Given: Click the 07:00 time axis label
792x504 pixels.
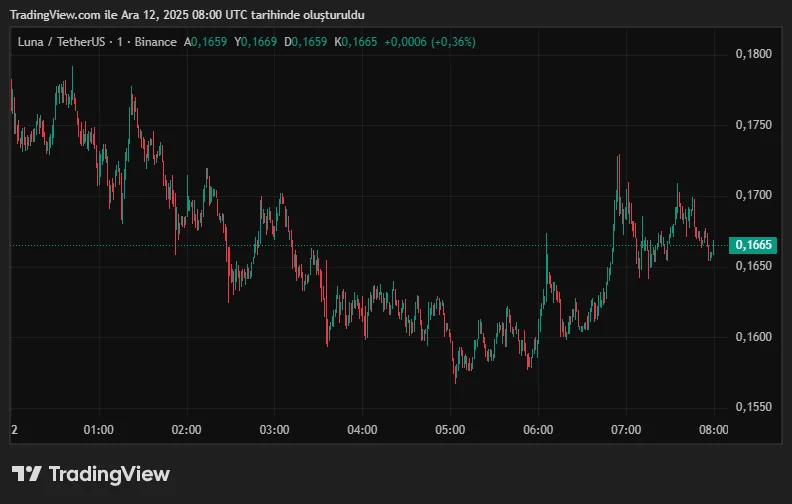Looking at the screenshot, I should [x=626, y=430].
